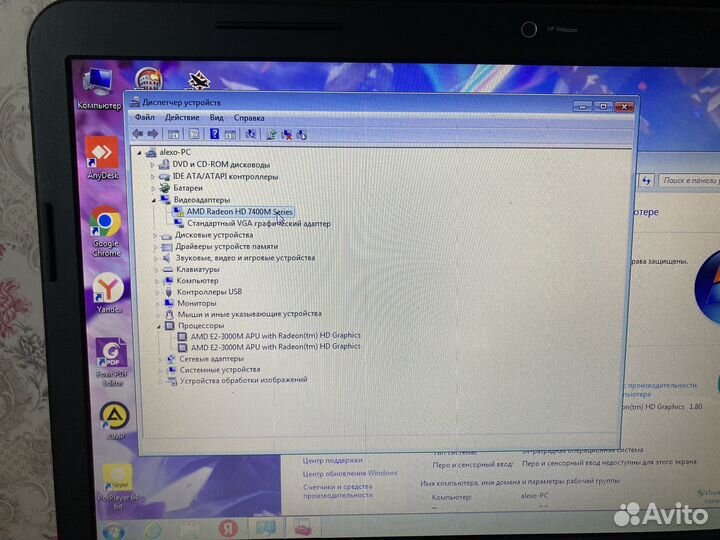Expand IDE ATA/ATAPI контроллеры
Screen dimensions: 720x540
[153, 176]
